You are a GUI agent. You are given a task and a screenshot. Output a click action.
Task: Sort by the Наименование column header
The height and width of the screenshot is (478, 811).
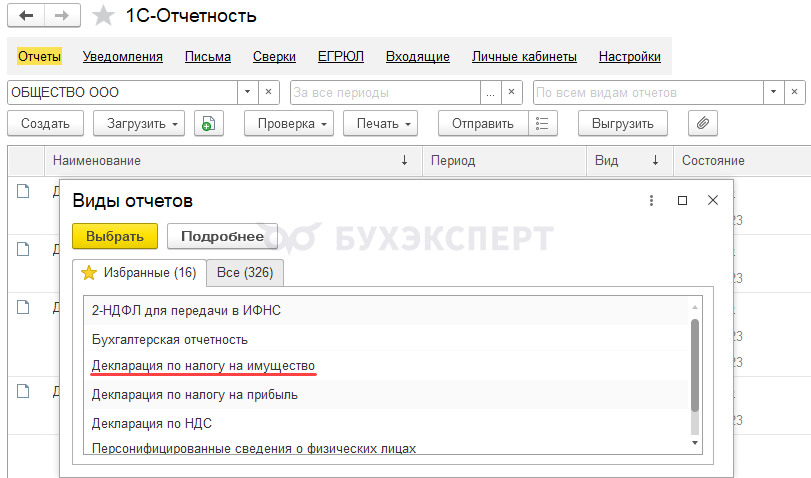[233, 160]
